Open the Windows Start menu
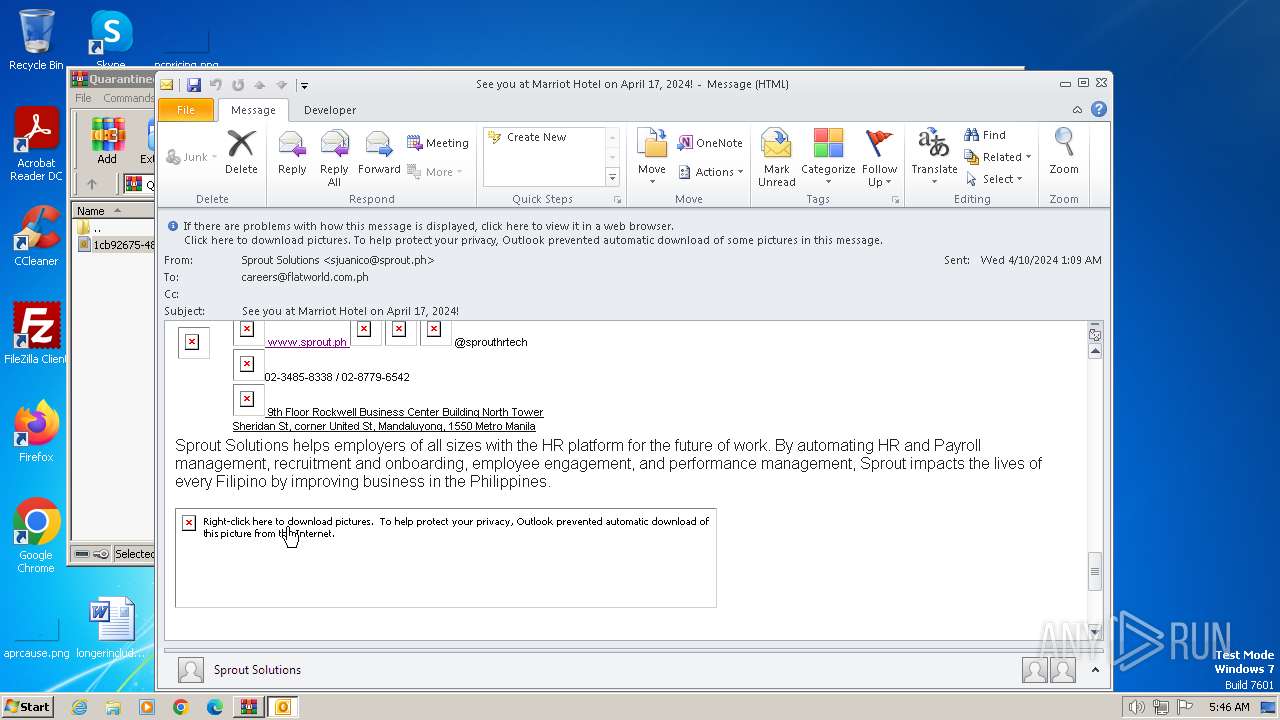The height and width of the screenshot is (720, 1280). (x=27, y=707)
